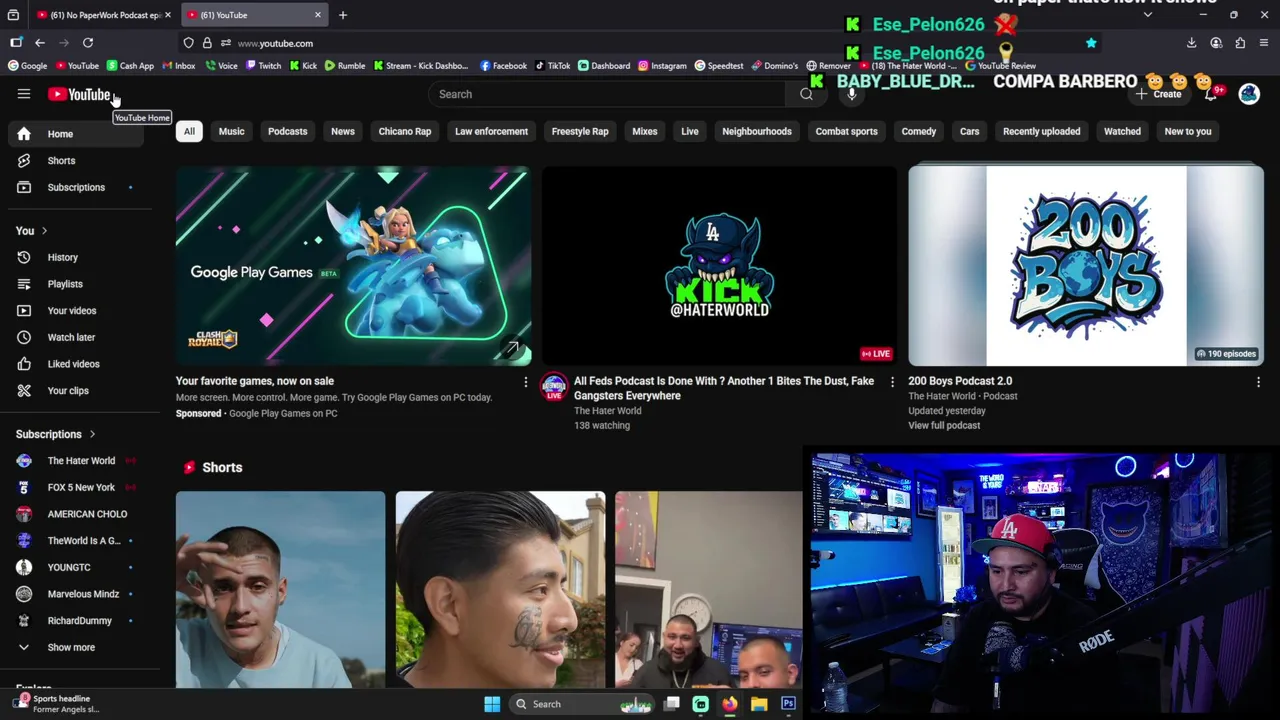
Task: Open the Google Play Games ad thumbnail
Action: [x=353, y=266]
